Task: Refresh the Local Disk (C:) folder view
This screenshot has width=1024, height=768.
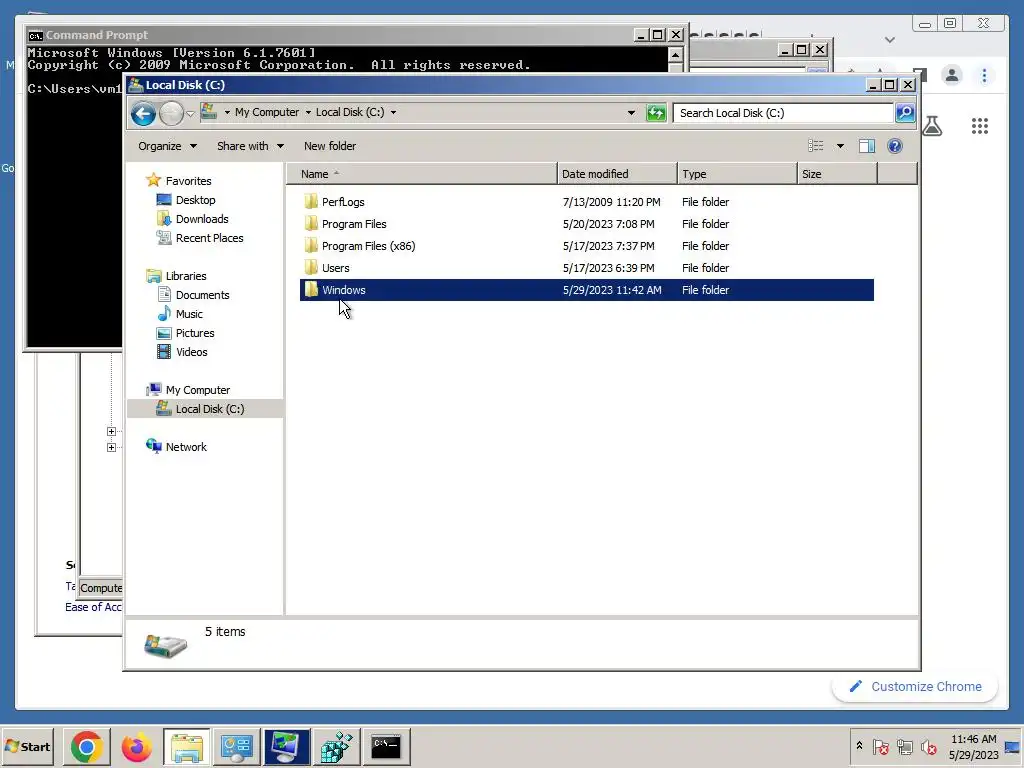Action: point(656,113)
